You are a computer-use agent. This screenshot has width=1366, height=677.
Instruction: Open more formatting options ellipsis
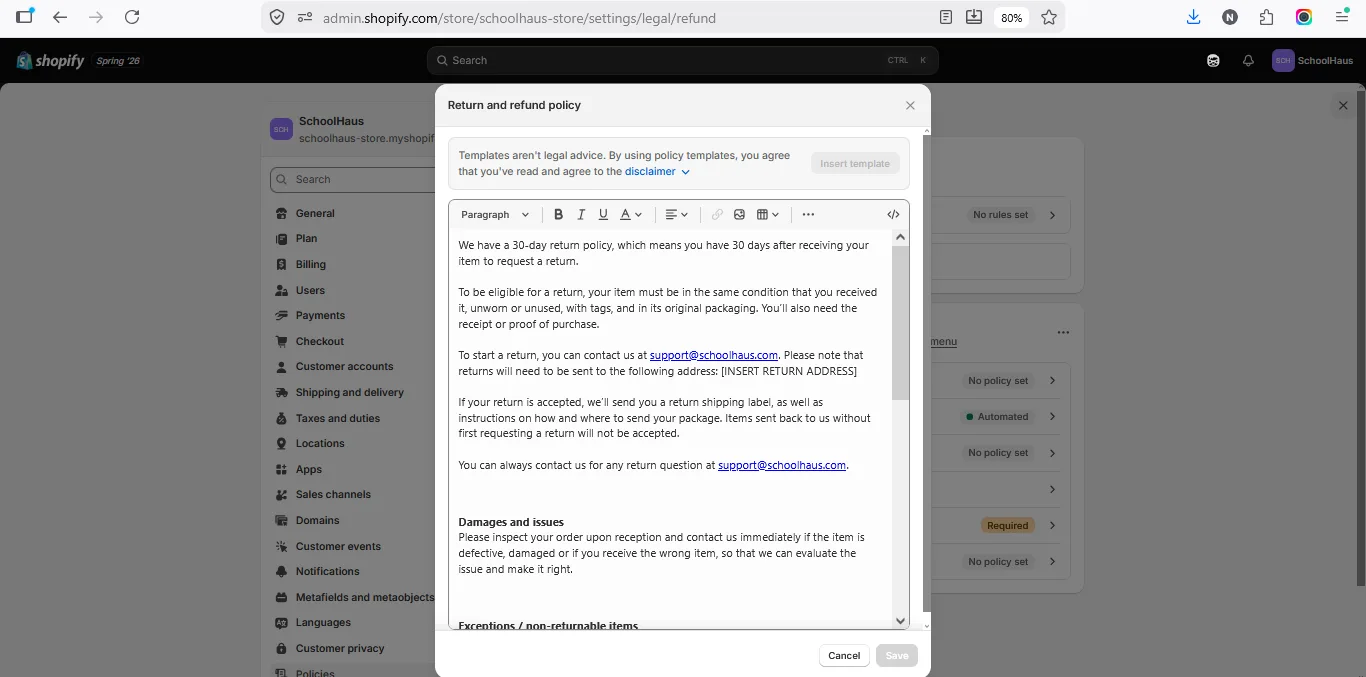click(808, 215)
